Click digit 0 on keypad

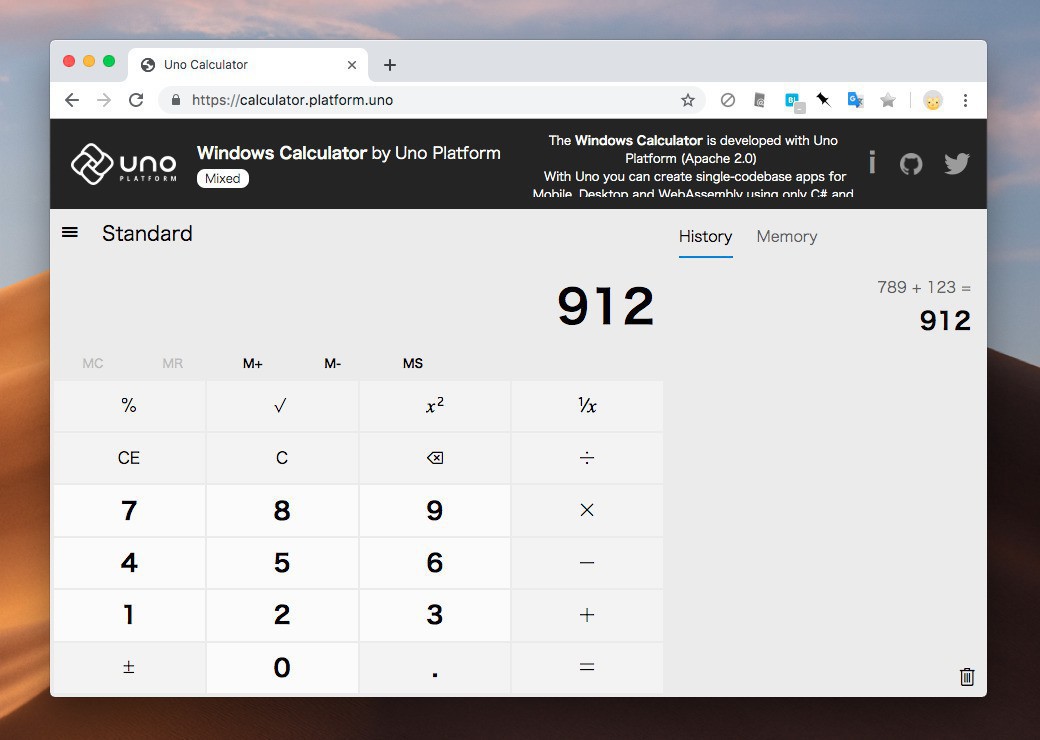[281, 667]
